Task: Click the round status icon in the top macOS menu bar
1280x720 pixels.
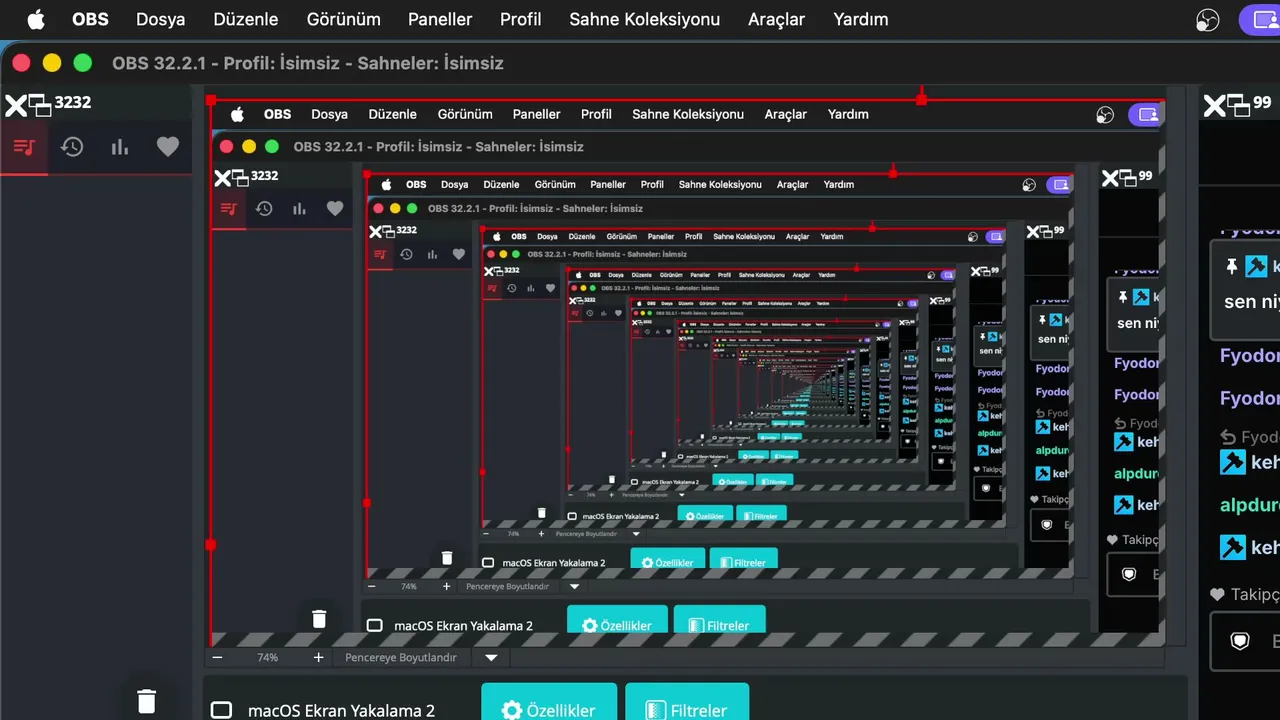Action: tap(1208, 20)
